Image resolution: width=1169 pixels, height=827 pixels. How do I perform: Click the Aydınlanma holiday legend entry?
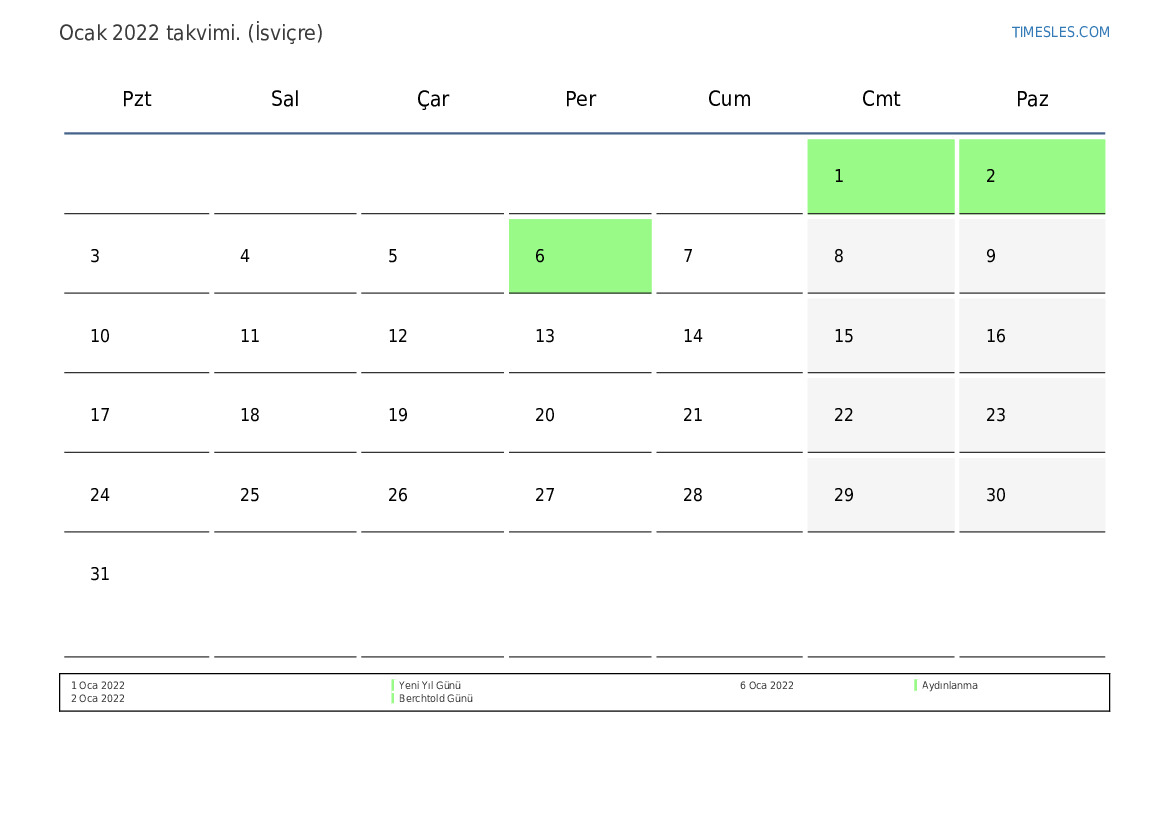950,686
